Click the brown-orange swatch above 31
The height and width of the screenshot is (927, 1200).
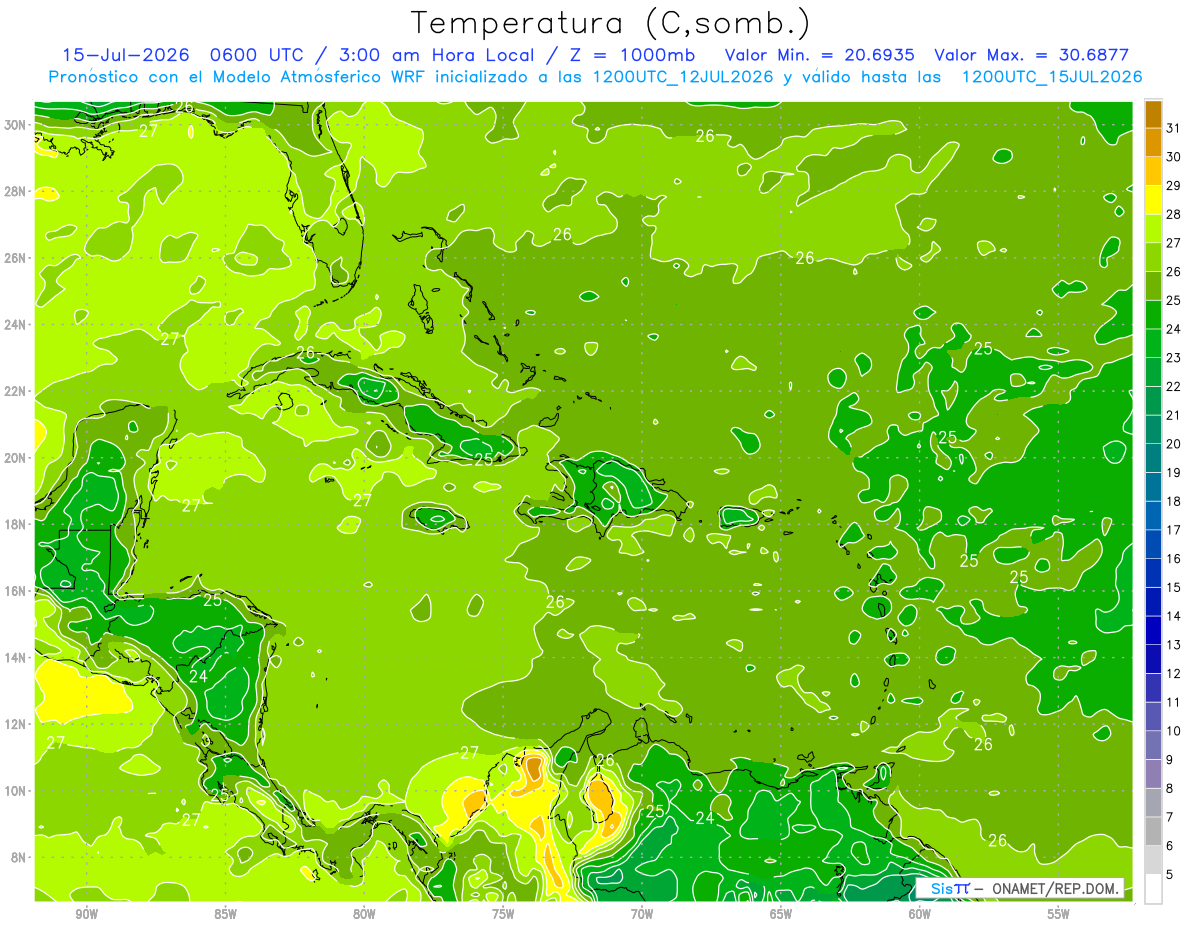point(1153,113)
